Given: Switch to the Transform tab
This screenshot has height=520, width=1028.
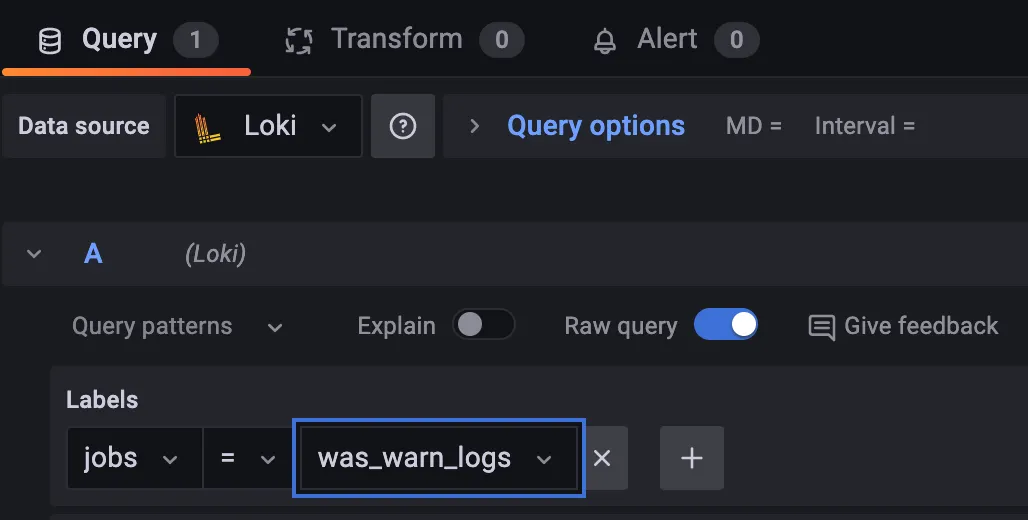Looking at the screenshot, I should 397,39.
